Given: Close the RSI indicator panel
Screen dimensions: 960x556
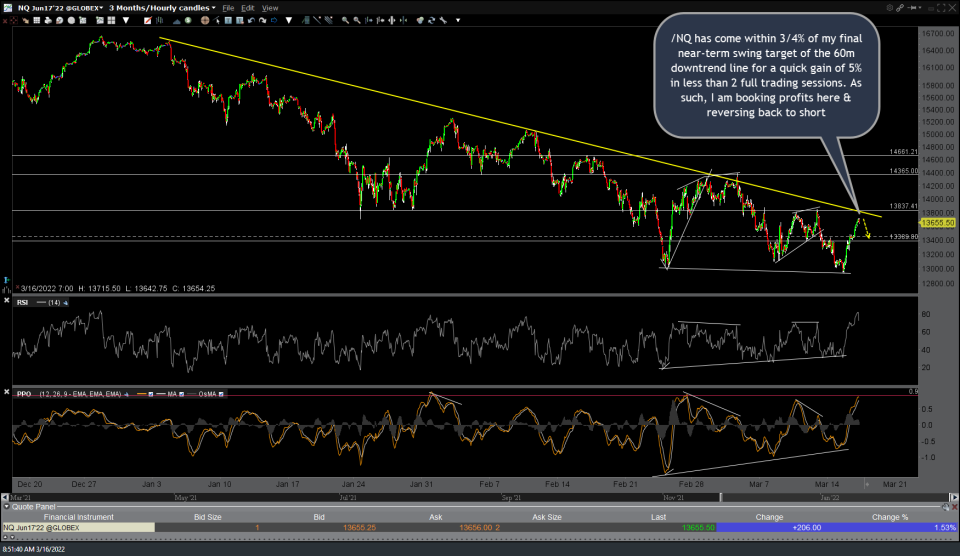Looking at the screenshot, I should [7, 301].
